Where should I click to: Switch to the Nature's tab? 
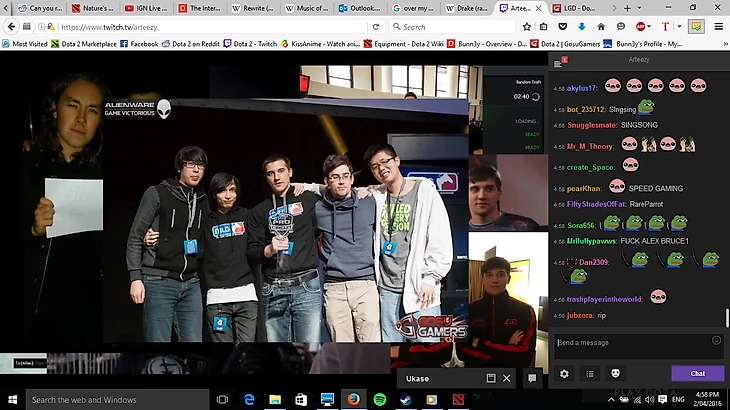[93, 8]
